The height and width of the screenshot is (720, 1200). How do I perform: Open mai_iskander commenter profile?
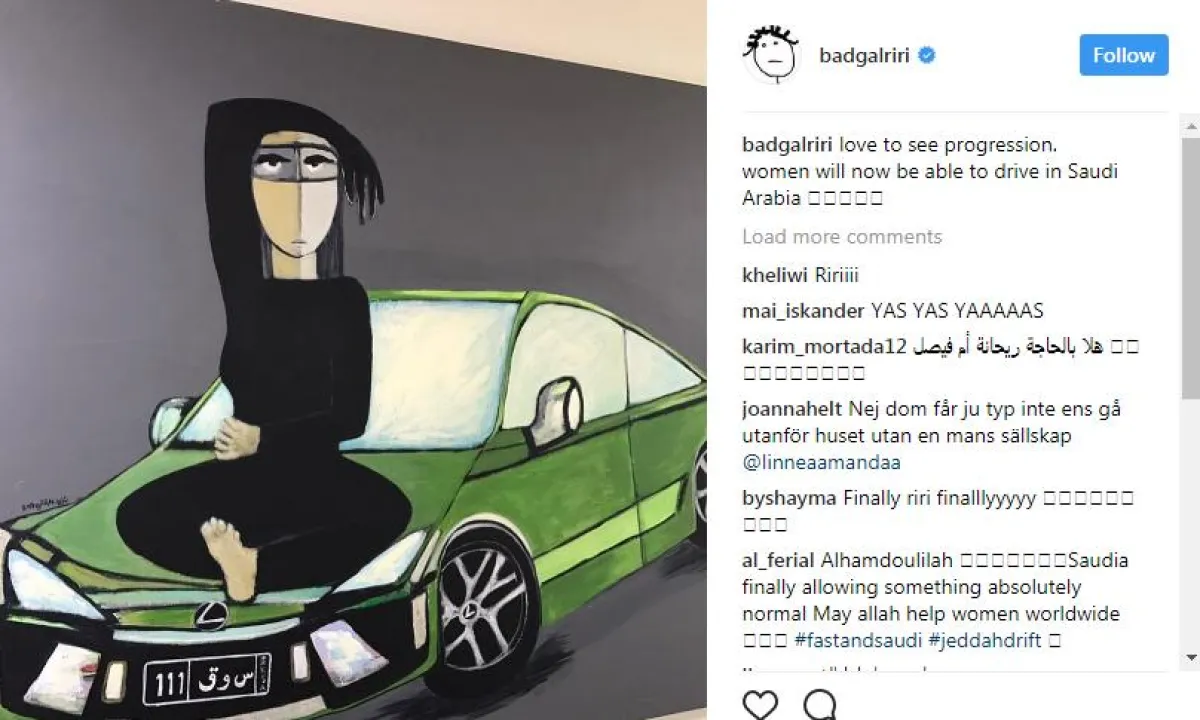804,311
